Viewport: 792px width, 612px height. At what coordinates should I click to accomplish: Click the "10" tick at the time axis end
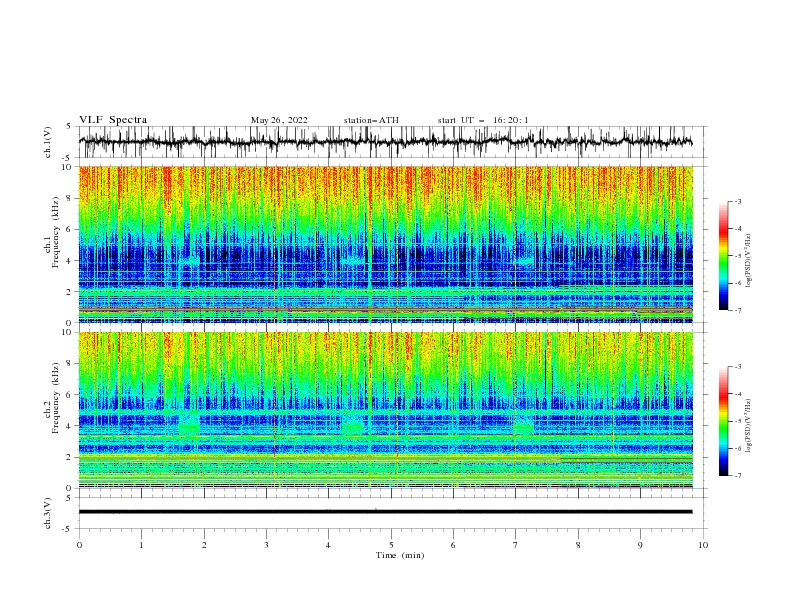click(x=703, y=545)
